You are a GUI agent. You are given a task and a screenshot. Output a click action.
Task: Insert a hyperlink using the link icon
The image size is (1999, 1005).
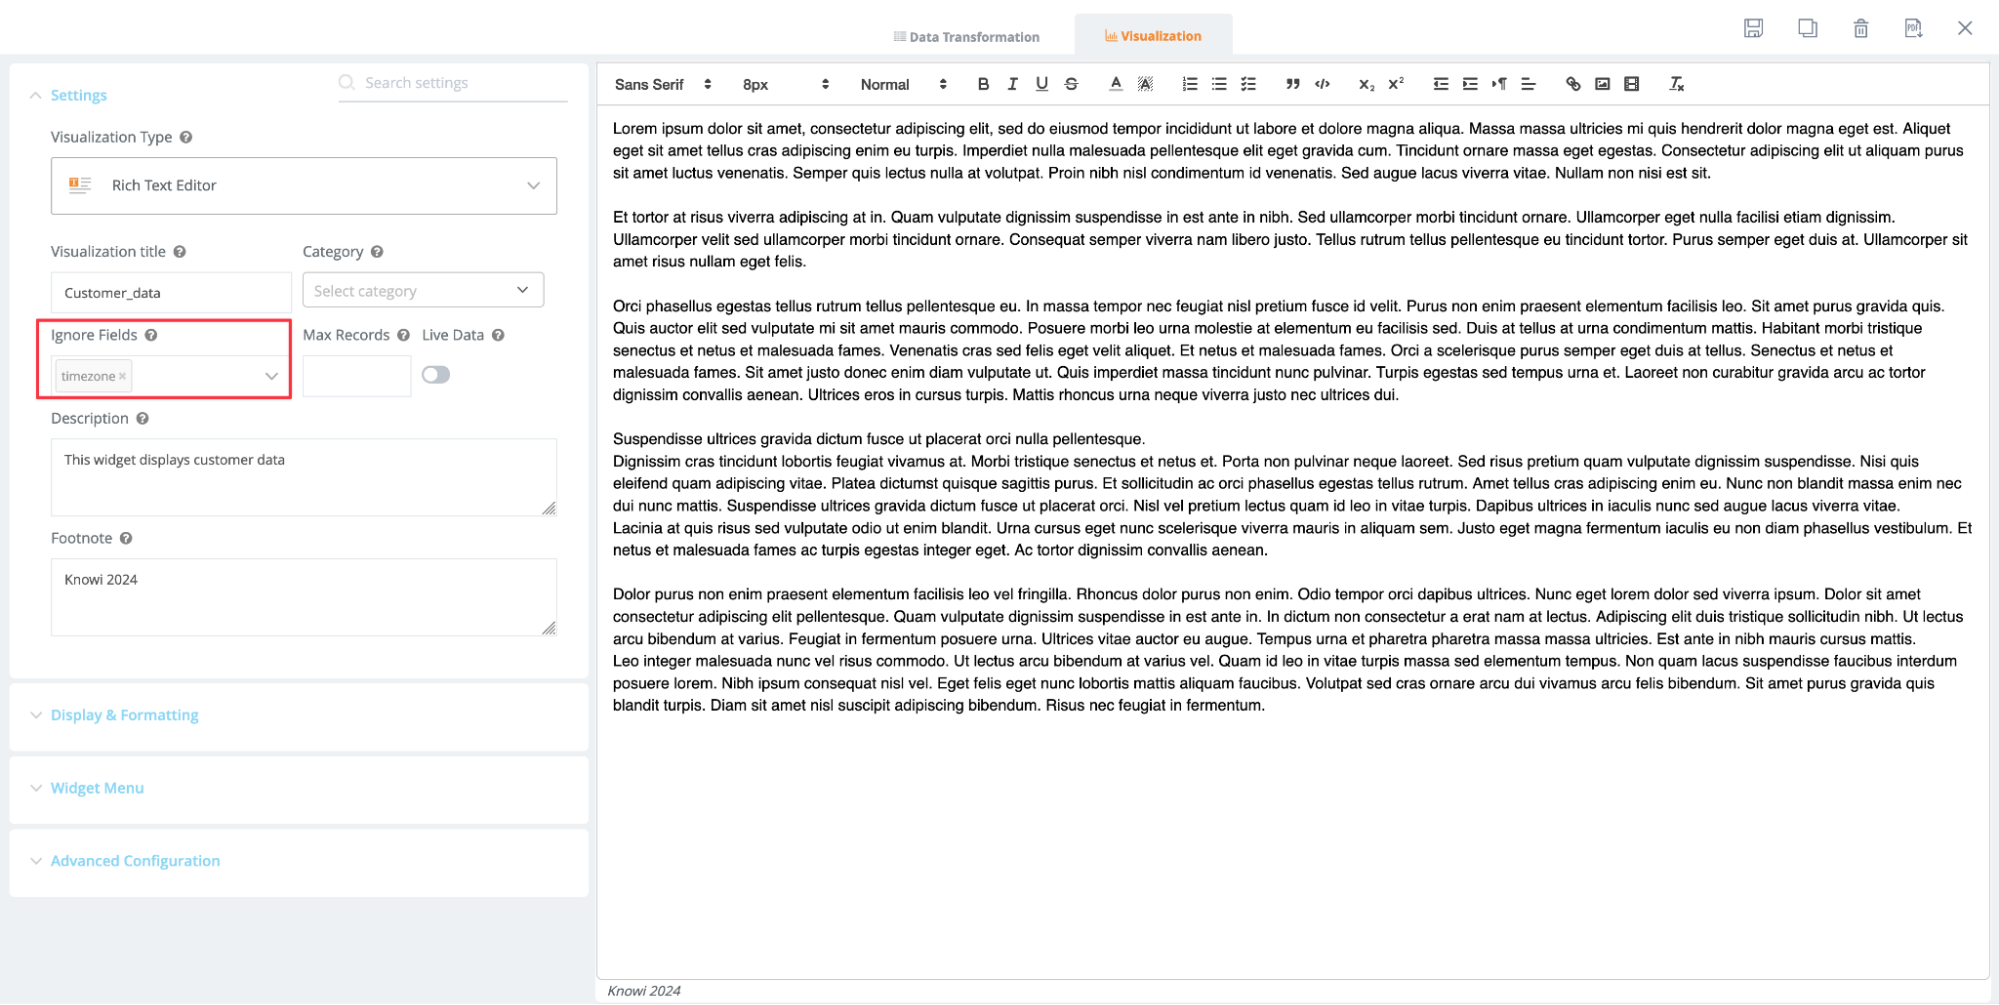[1572, 84]
